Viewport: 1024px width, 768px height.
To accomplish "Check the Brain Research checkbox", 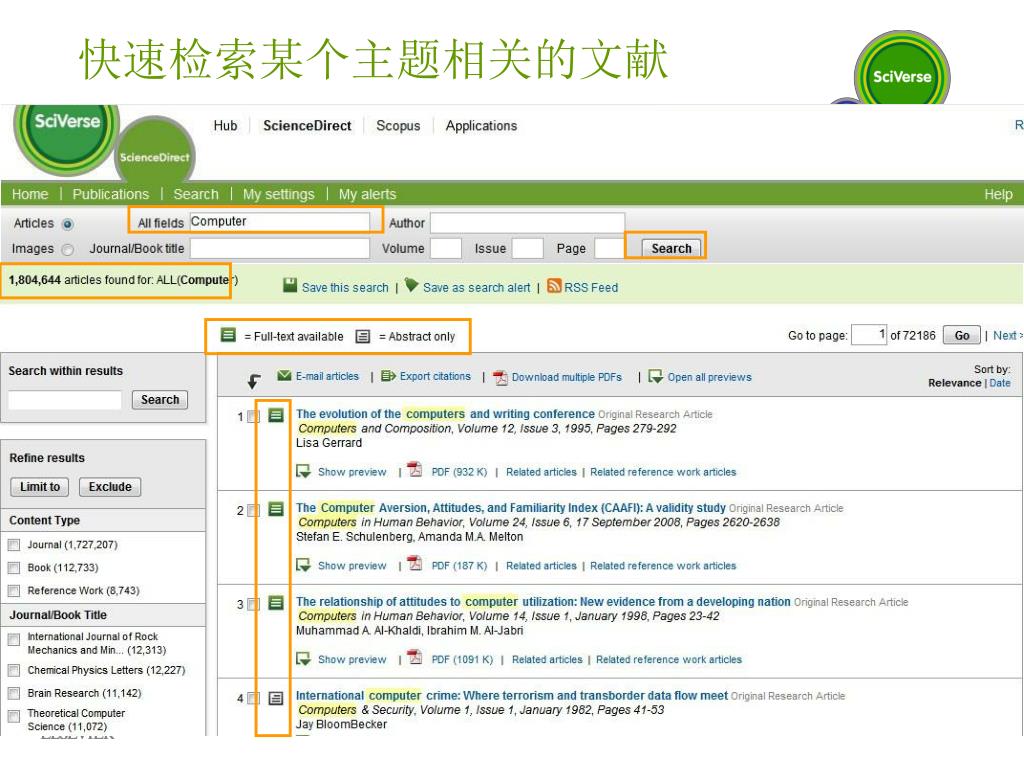I will tap(14, 693).
